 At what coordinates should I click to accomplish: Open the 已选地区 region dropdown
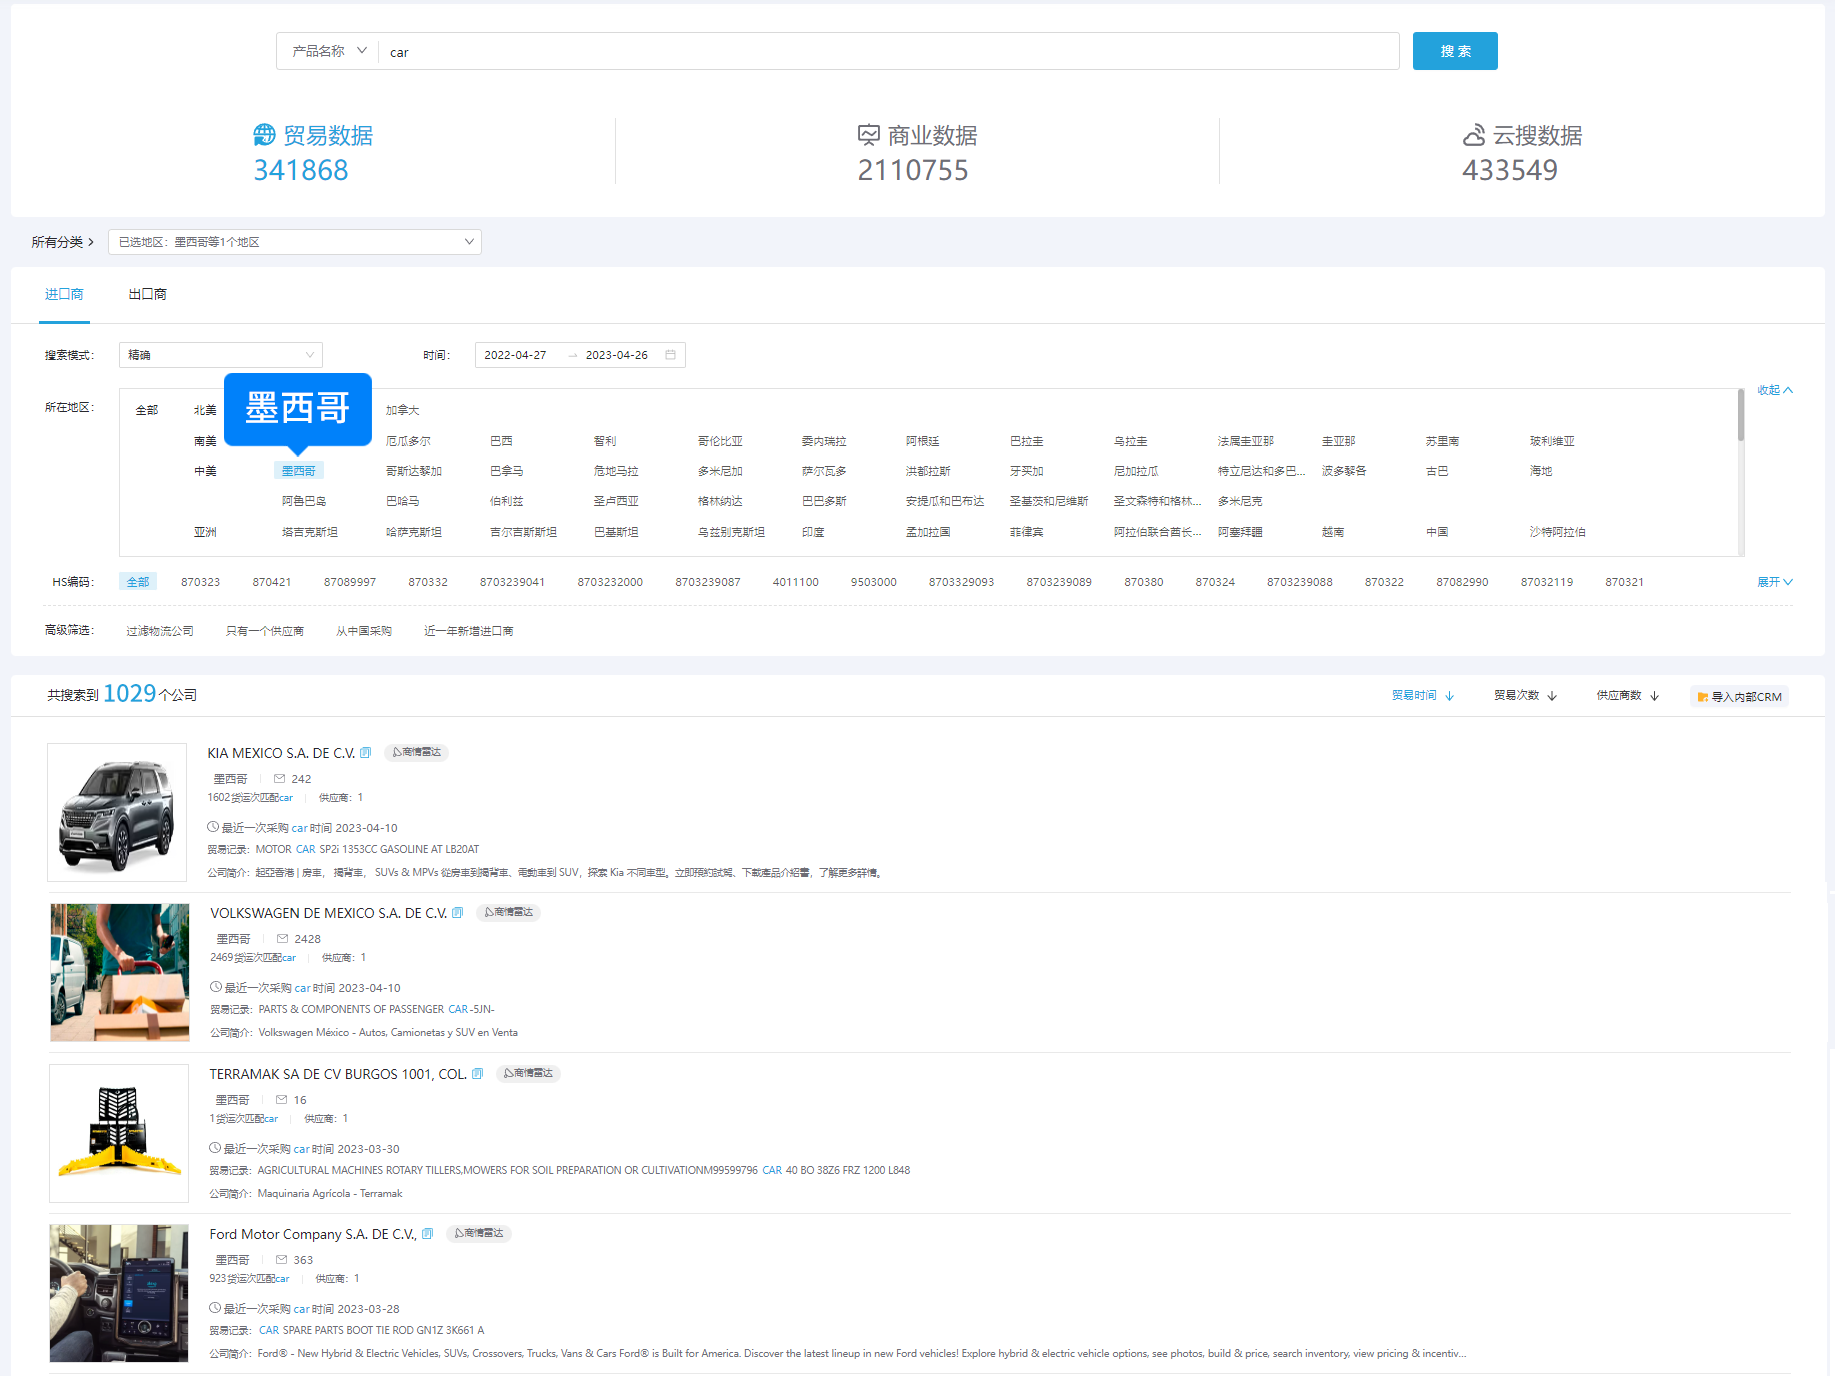pos(295,242)
